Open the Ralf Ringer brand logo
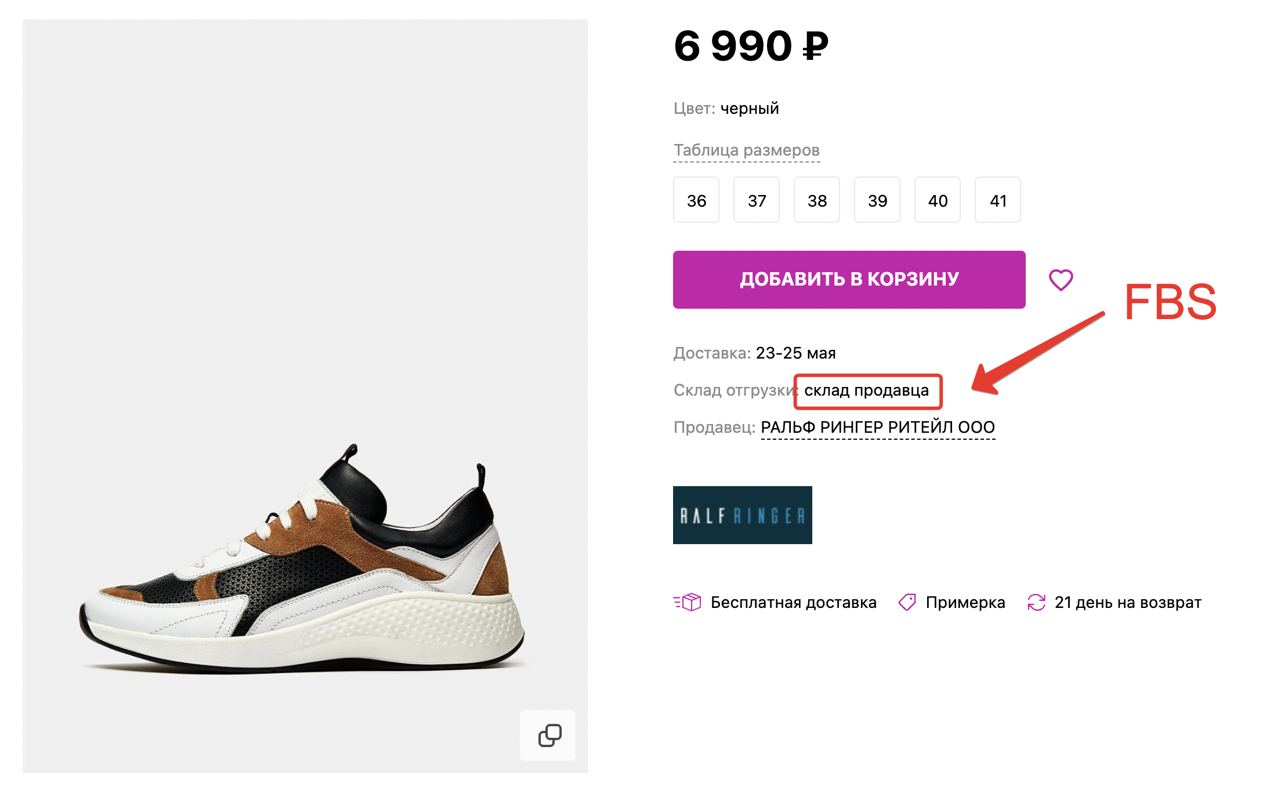 coord(742,515)
